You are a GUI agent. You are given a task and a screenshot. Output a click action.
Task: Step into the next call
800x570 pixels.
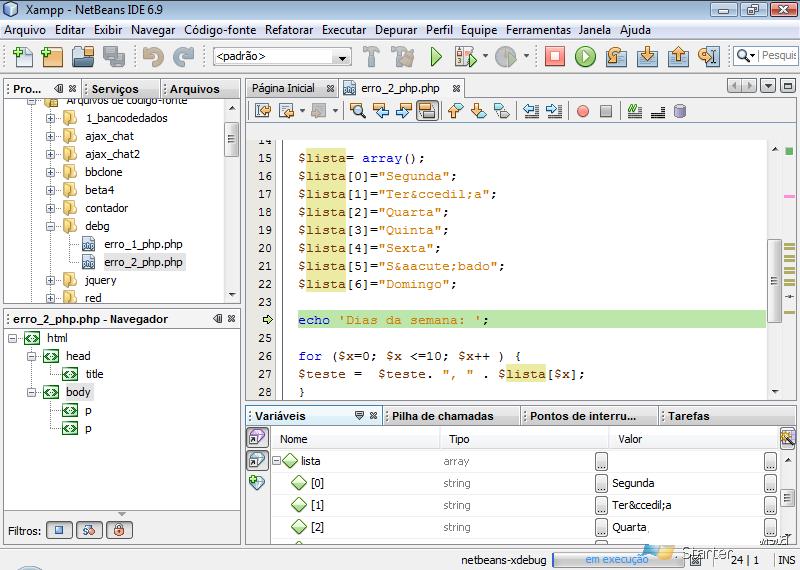(646, 57)
